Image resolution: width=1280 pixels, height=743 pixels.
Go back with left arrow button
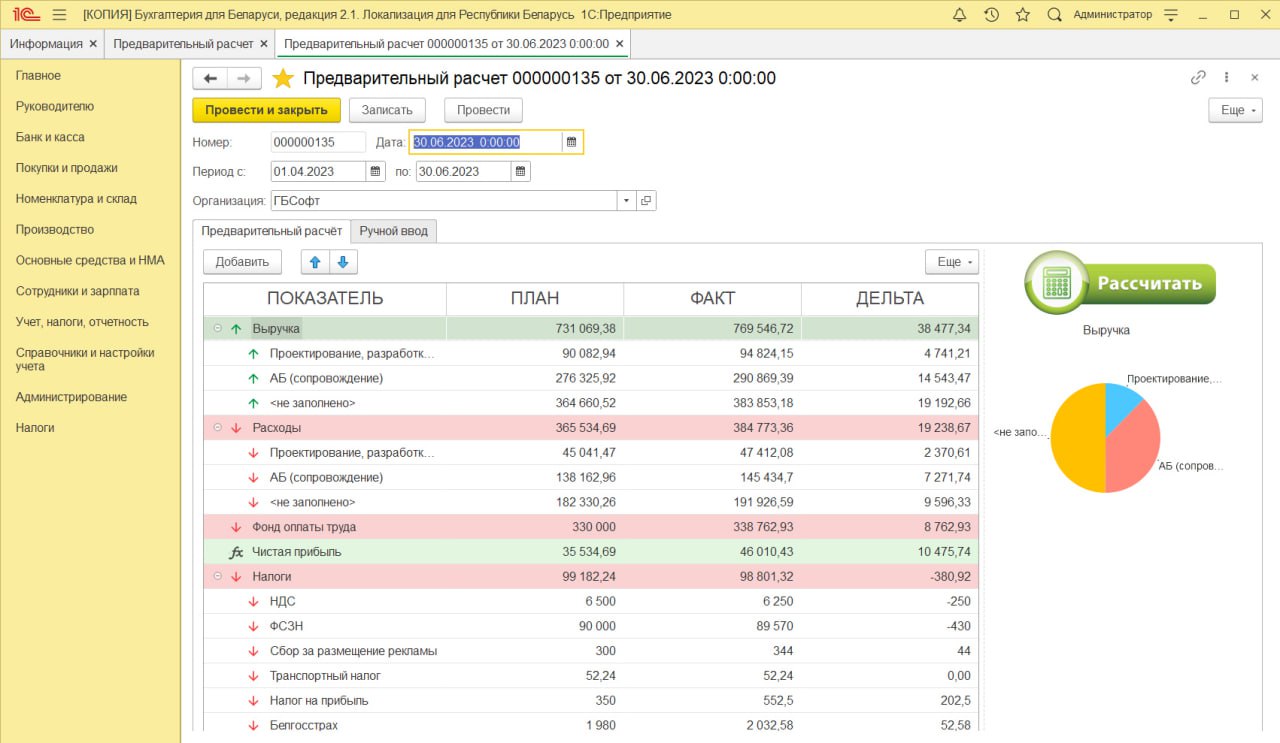point(210,79)
